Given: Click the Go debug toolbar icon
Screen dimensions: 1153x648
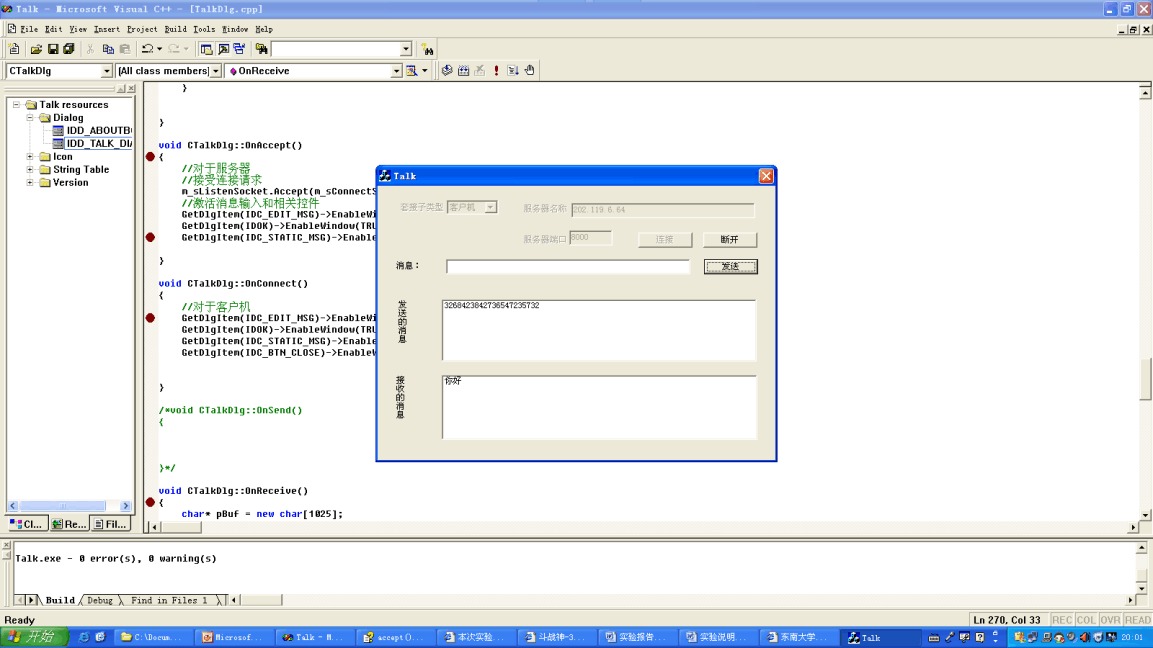Looking at the screenshot, I should [x=513, y=71].
